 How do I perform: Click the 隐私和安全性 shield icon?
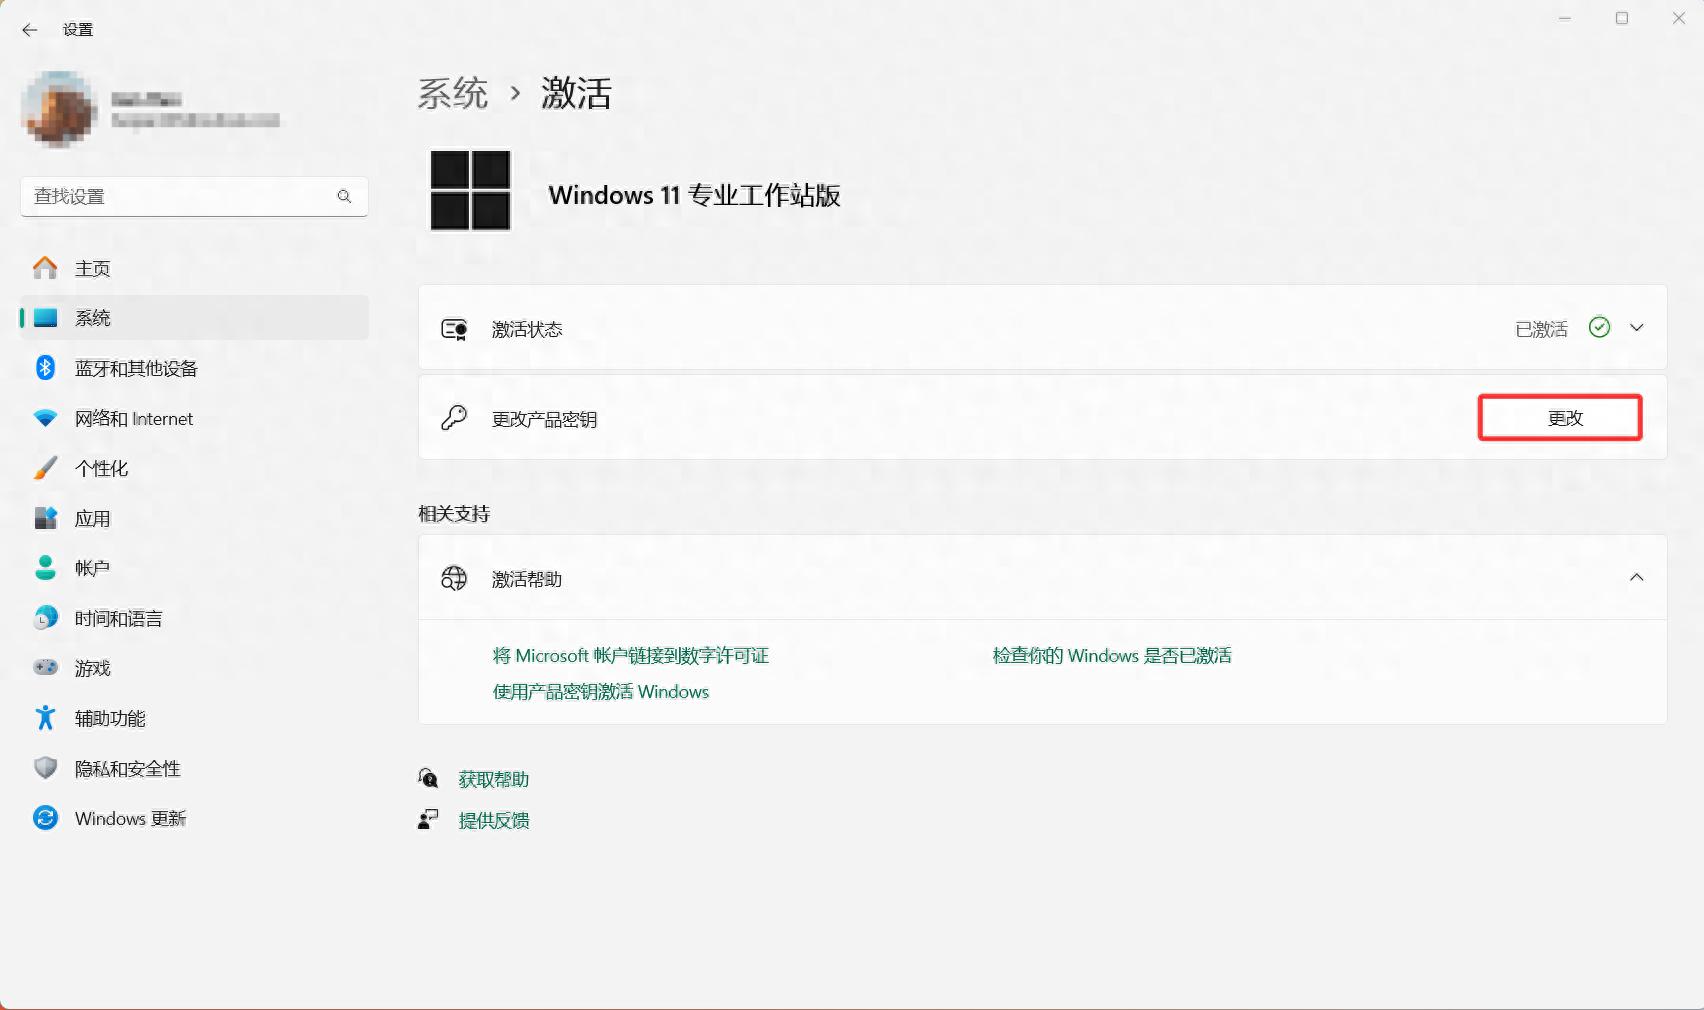(x=45, y=768)
